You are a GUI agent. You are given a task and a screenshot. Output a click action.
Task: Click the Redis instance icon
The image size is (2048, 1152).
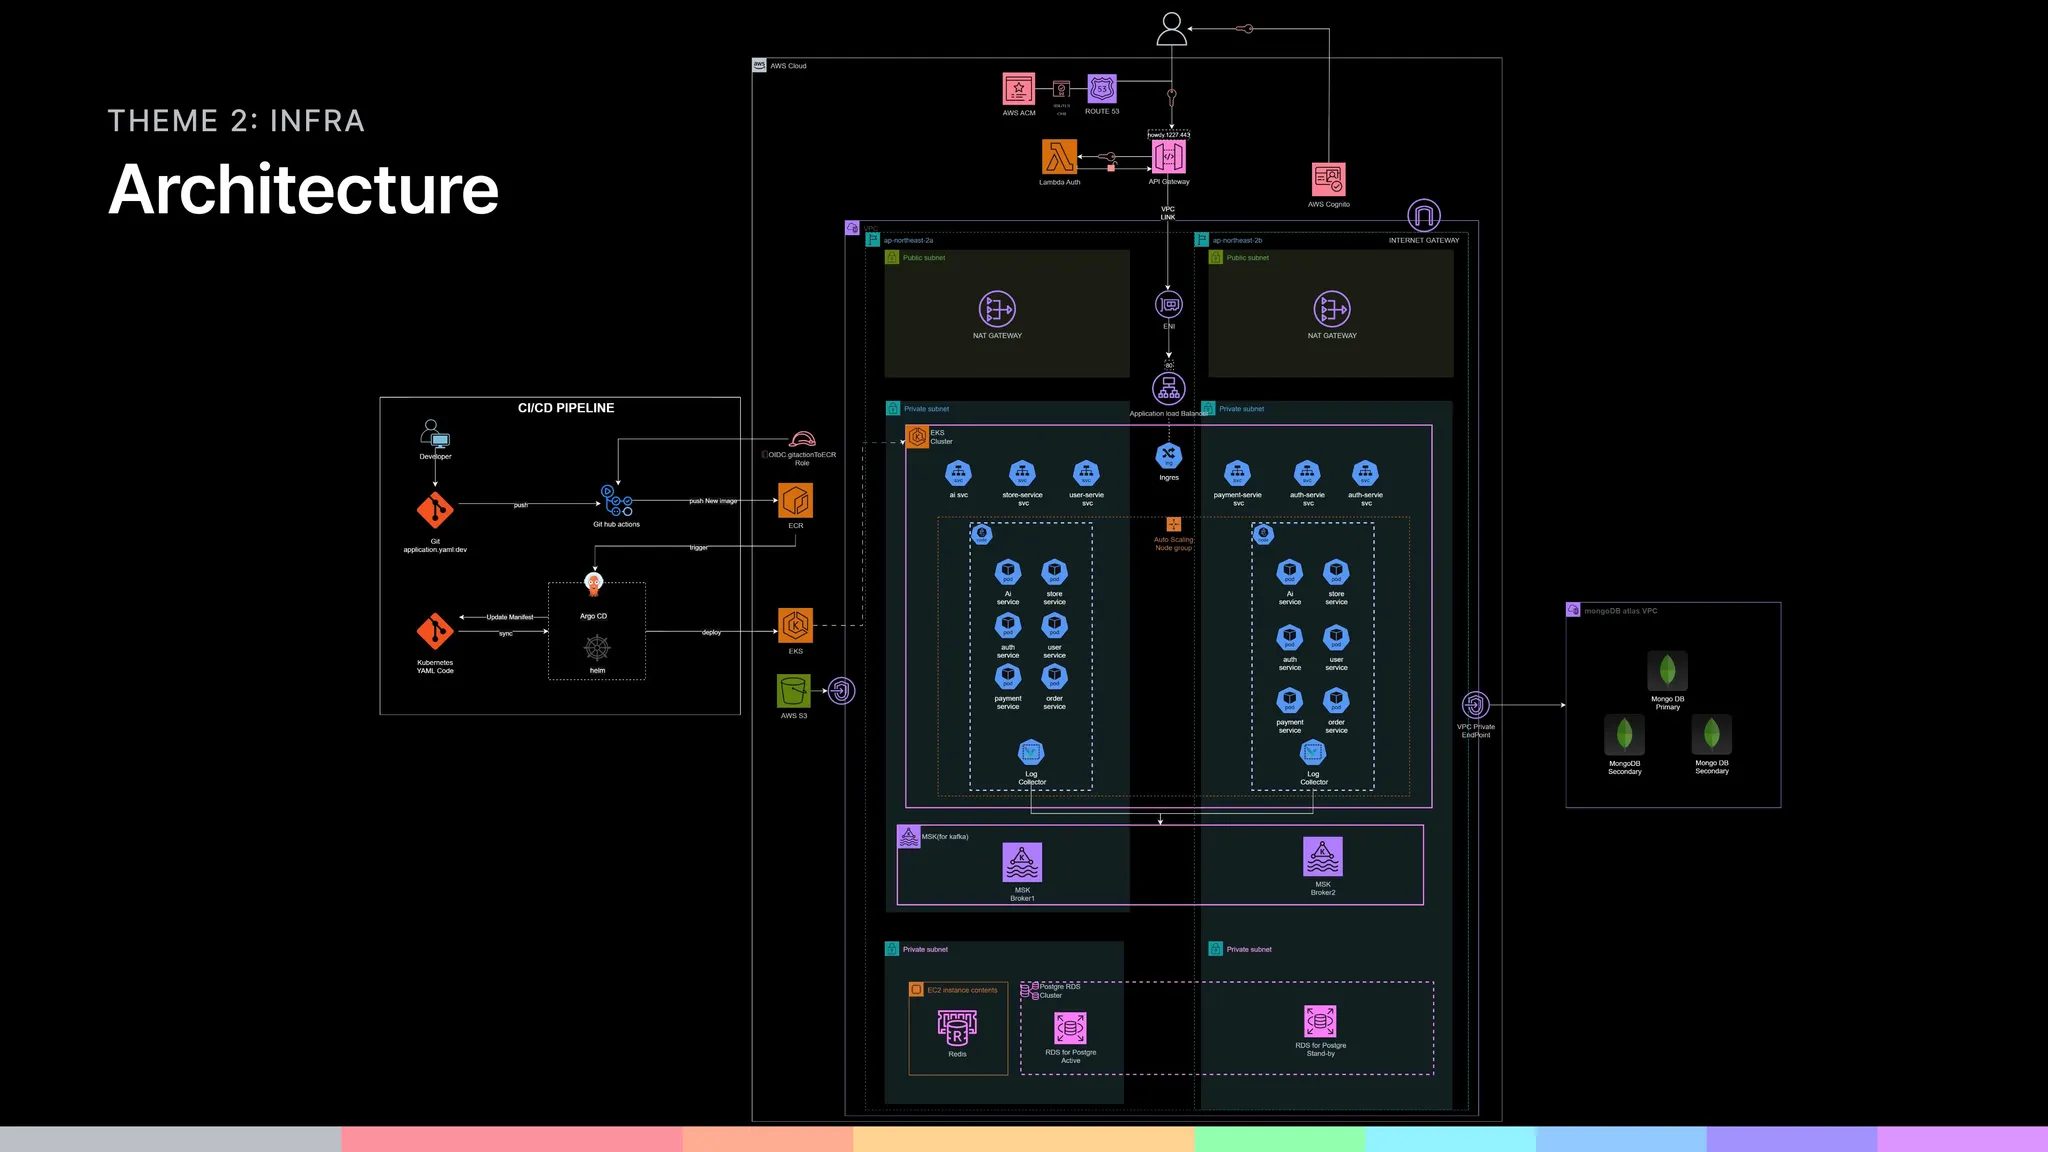[x=957, y=1027]
